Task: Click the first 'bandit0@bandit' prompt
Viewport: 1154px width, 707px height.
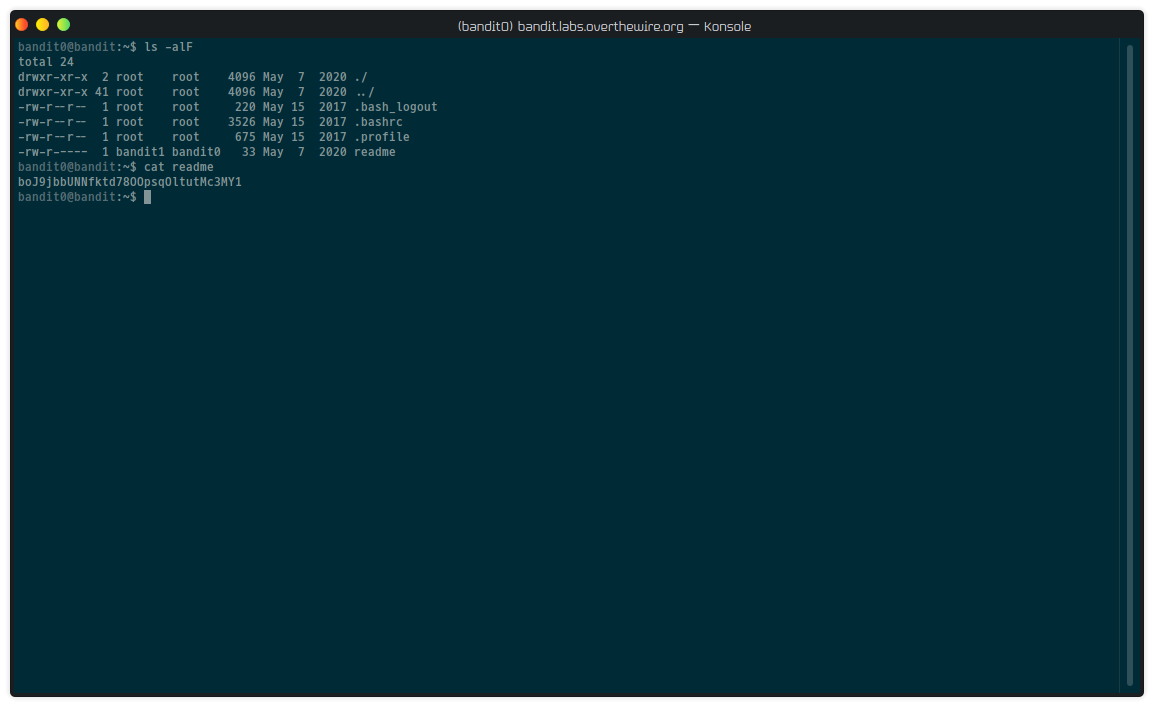Action: tap(66, 47)
